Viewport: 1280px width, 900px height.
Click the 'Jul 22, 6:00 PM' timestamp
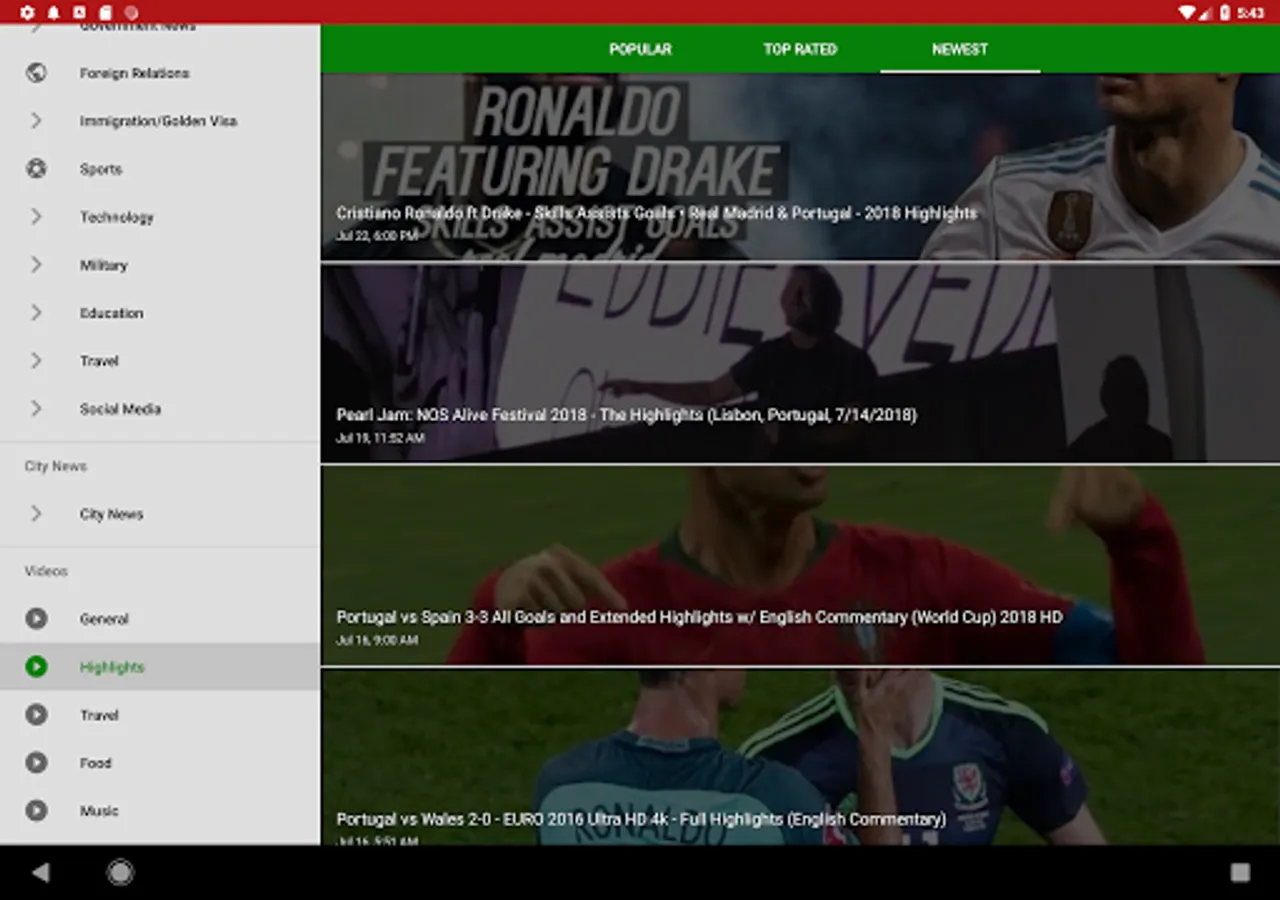(377, 236)
